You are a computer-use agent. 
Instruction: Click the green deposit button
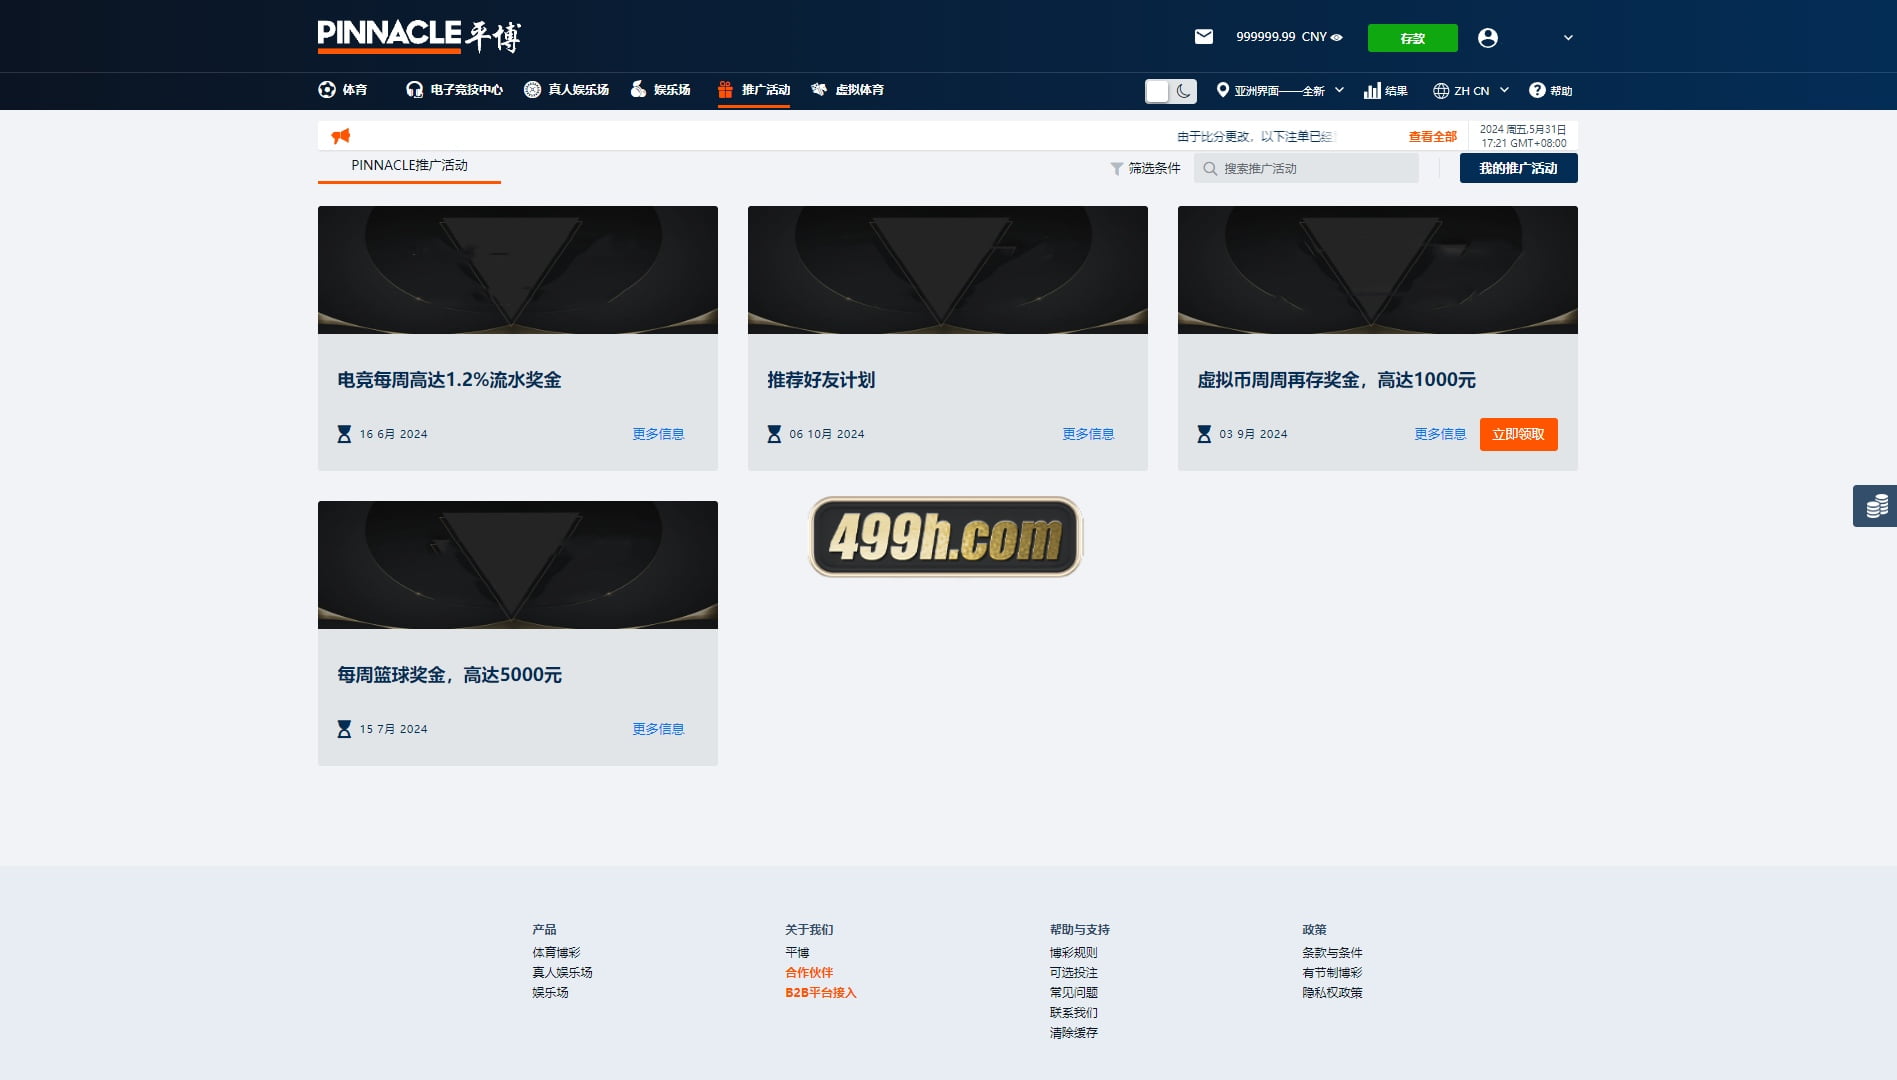pyautogui.click(x=1412, y=38)
